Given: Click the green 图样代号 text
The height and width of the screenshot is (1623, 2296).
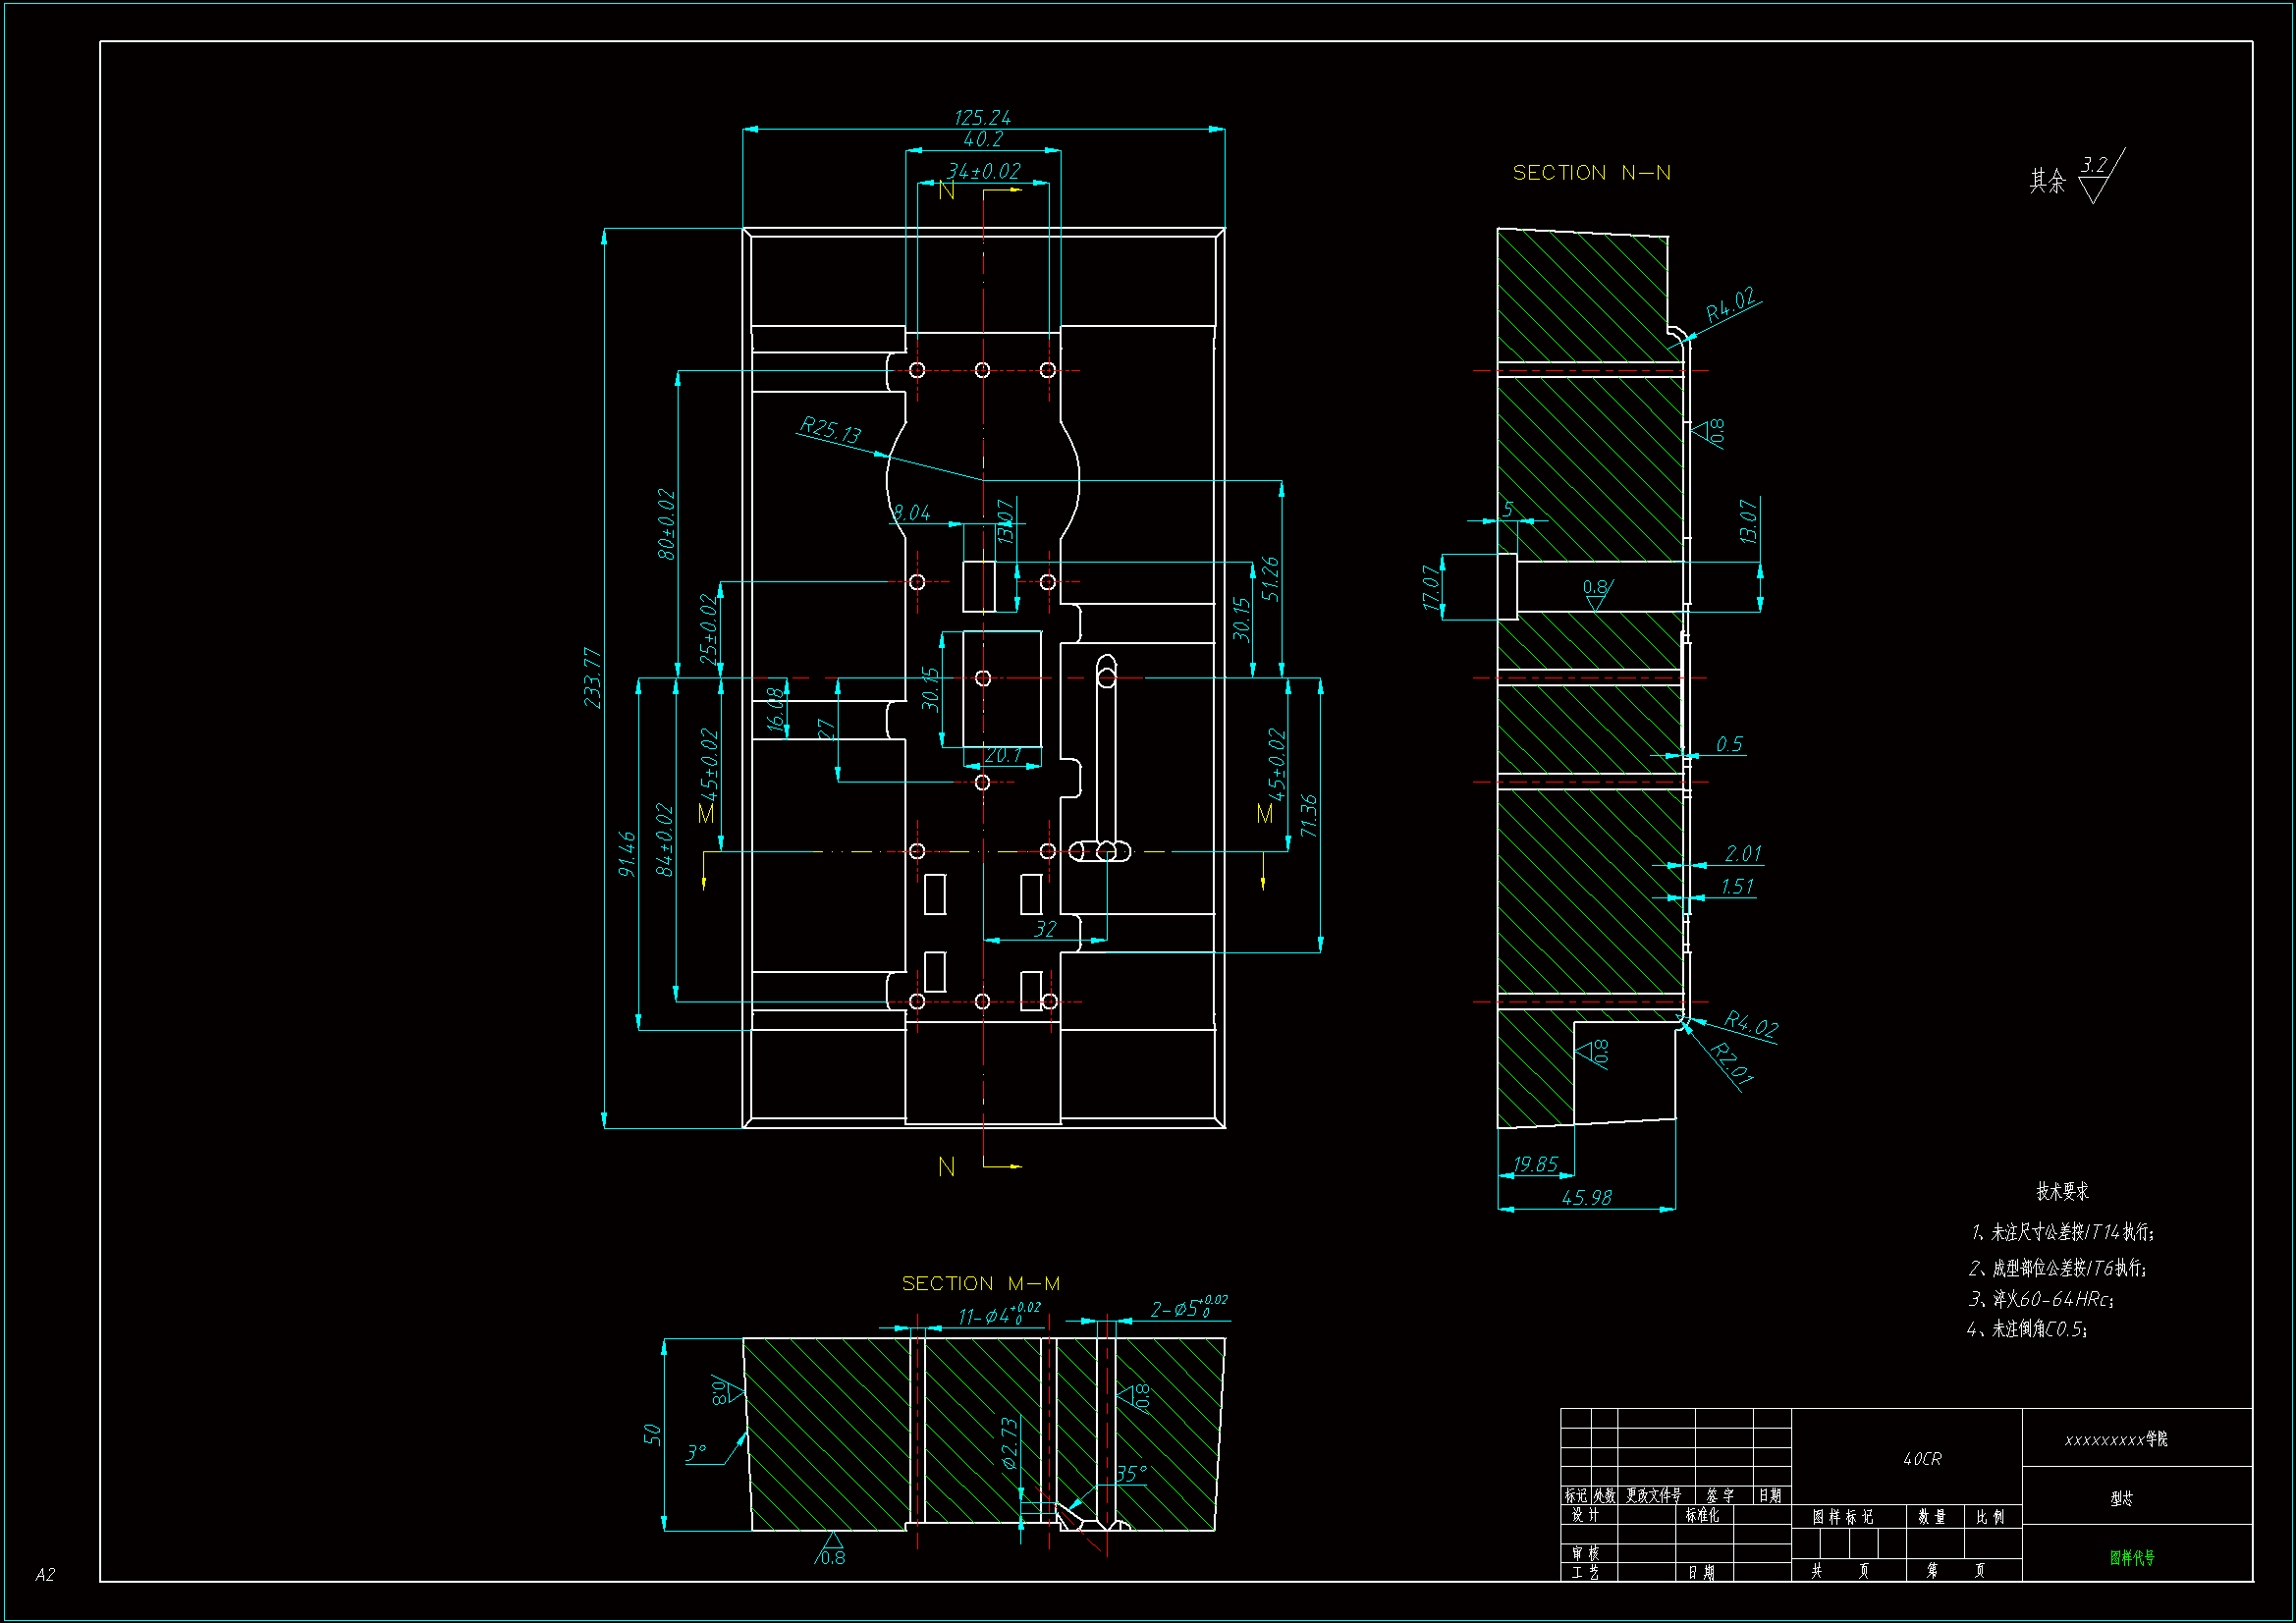Looking at the screenshot, I should point(2132,1557).
